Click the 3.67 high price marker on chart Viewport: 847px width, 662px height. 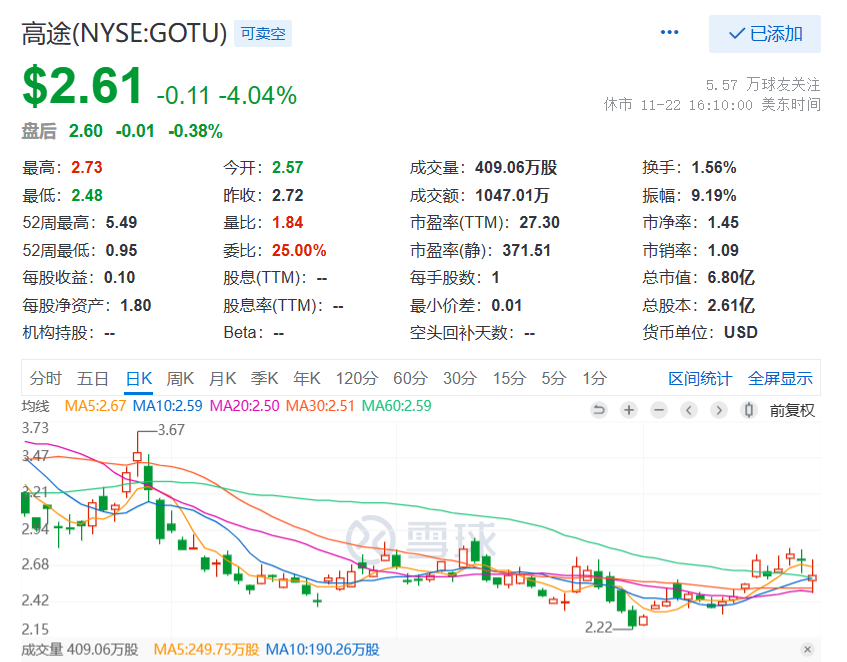(171, 430)
